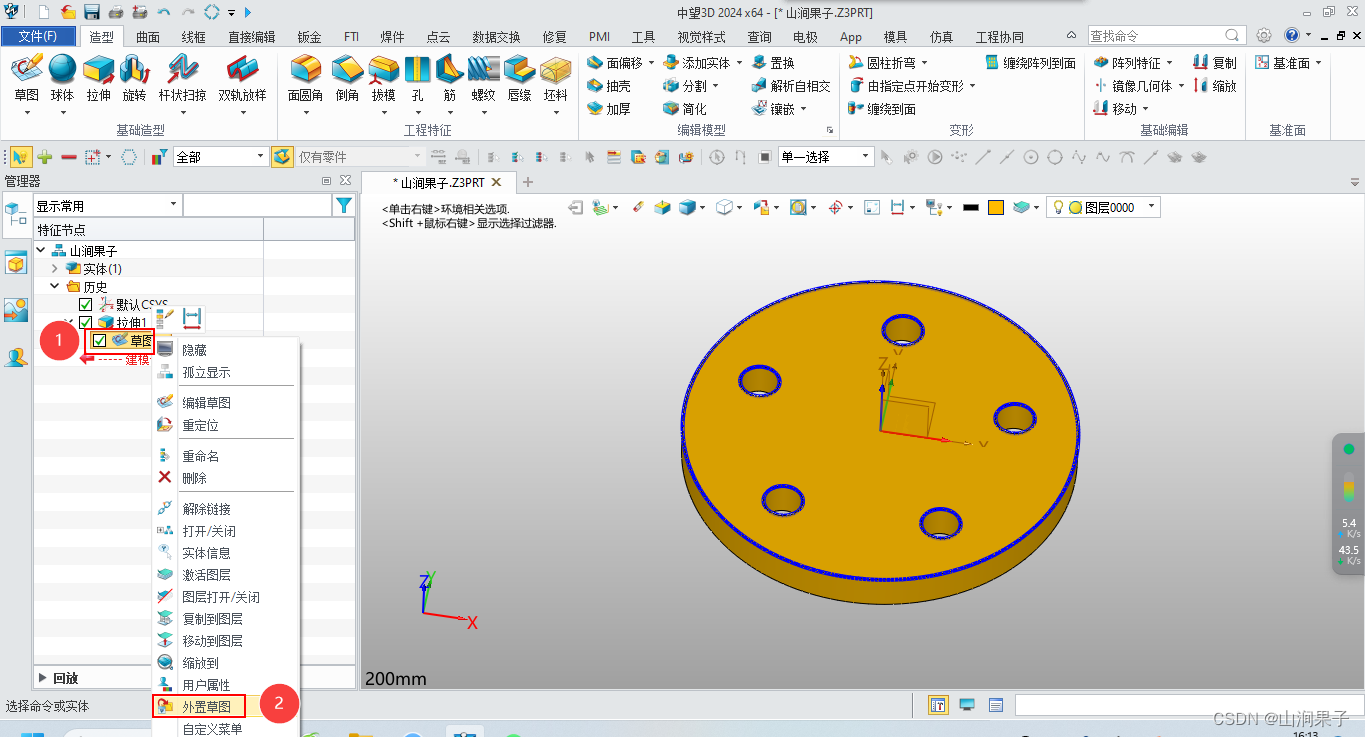The image size is (1365, 737).
Task: Select the 双轨放样 loft tool
Action: pos(242,78)
